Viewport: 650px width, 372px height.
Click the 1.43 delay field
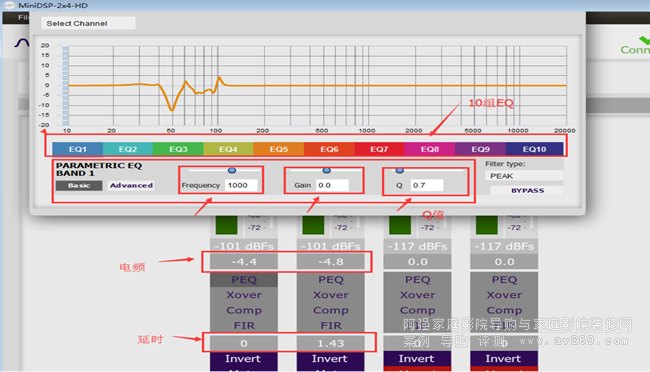pyautogui.click(x=330, y=343)
